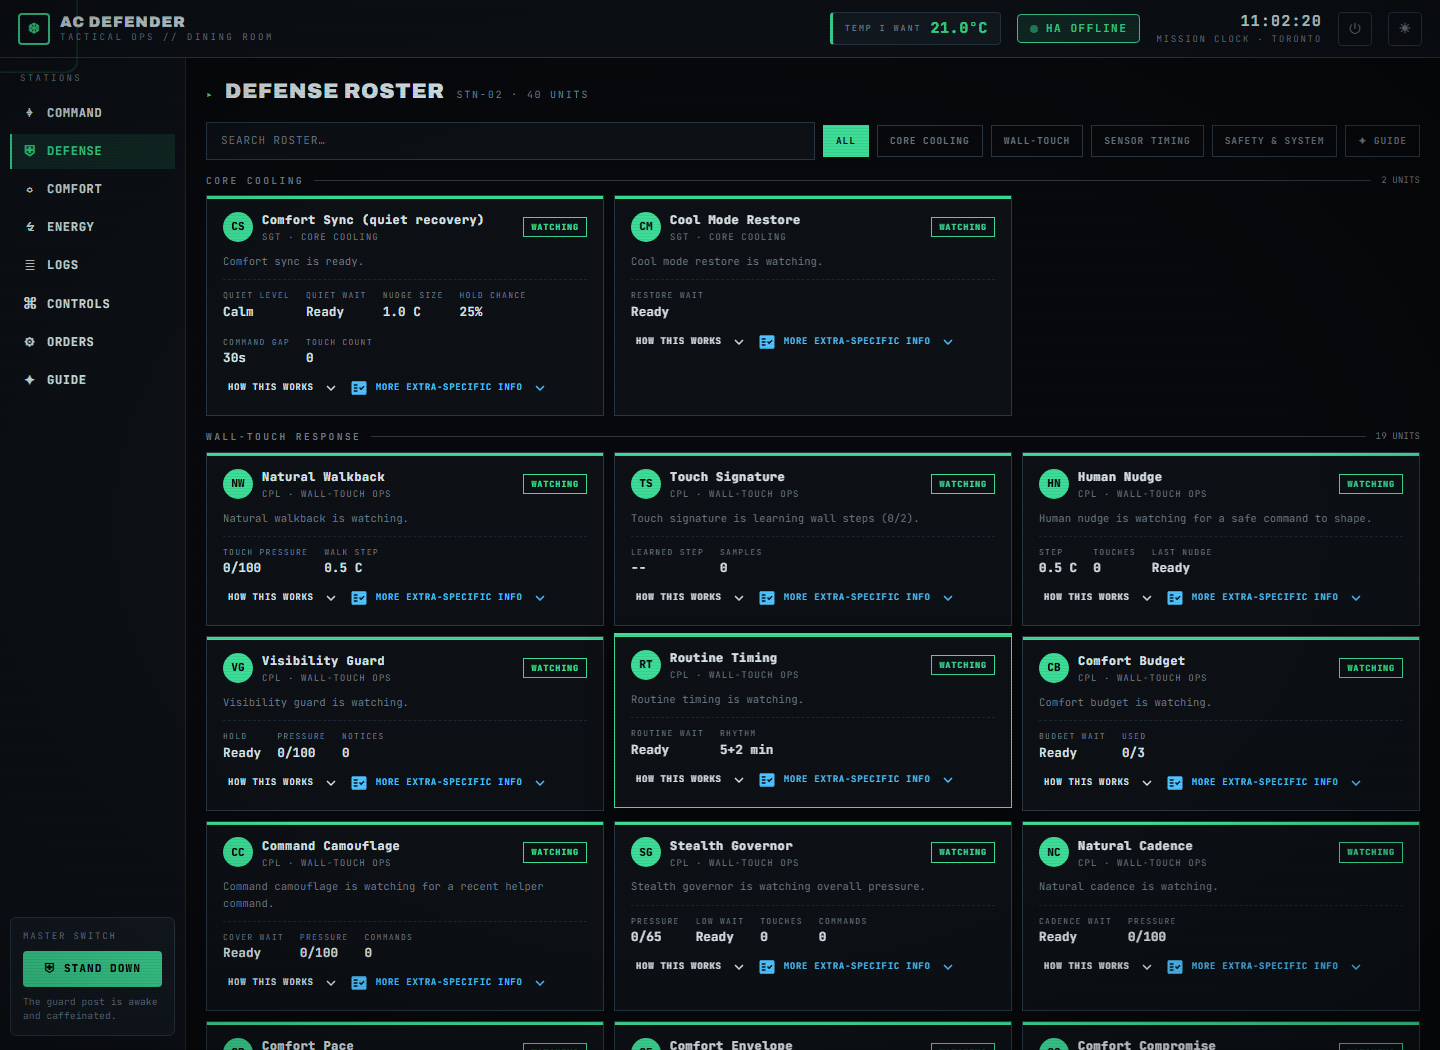Viewport: 1440px width, 1050px height.
Task: Click the HA Offline status badge
Action: [x=1078, y=29]
